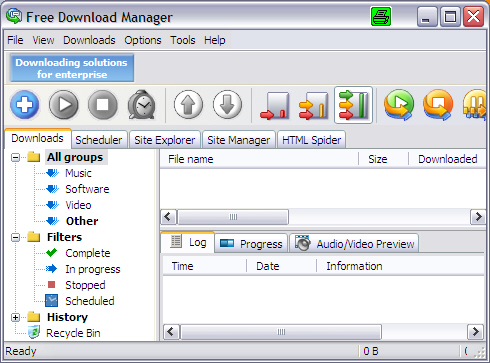490x363 pixels.
Task: Click the 0 B status bar value
Action: point(371,351)
